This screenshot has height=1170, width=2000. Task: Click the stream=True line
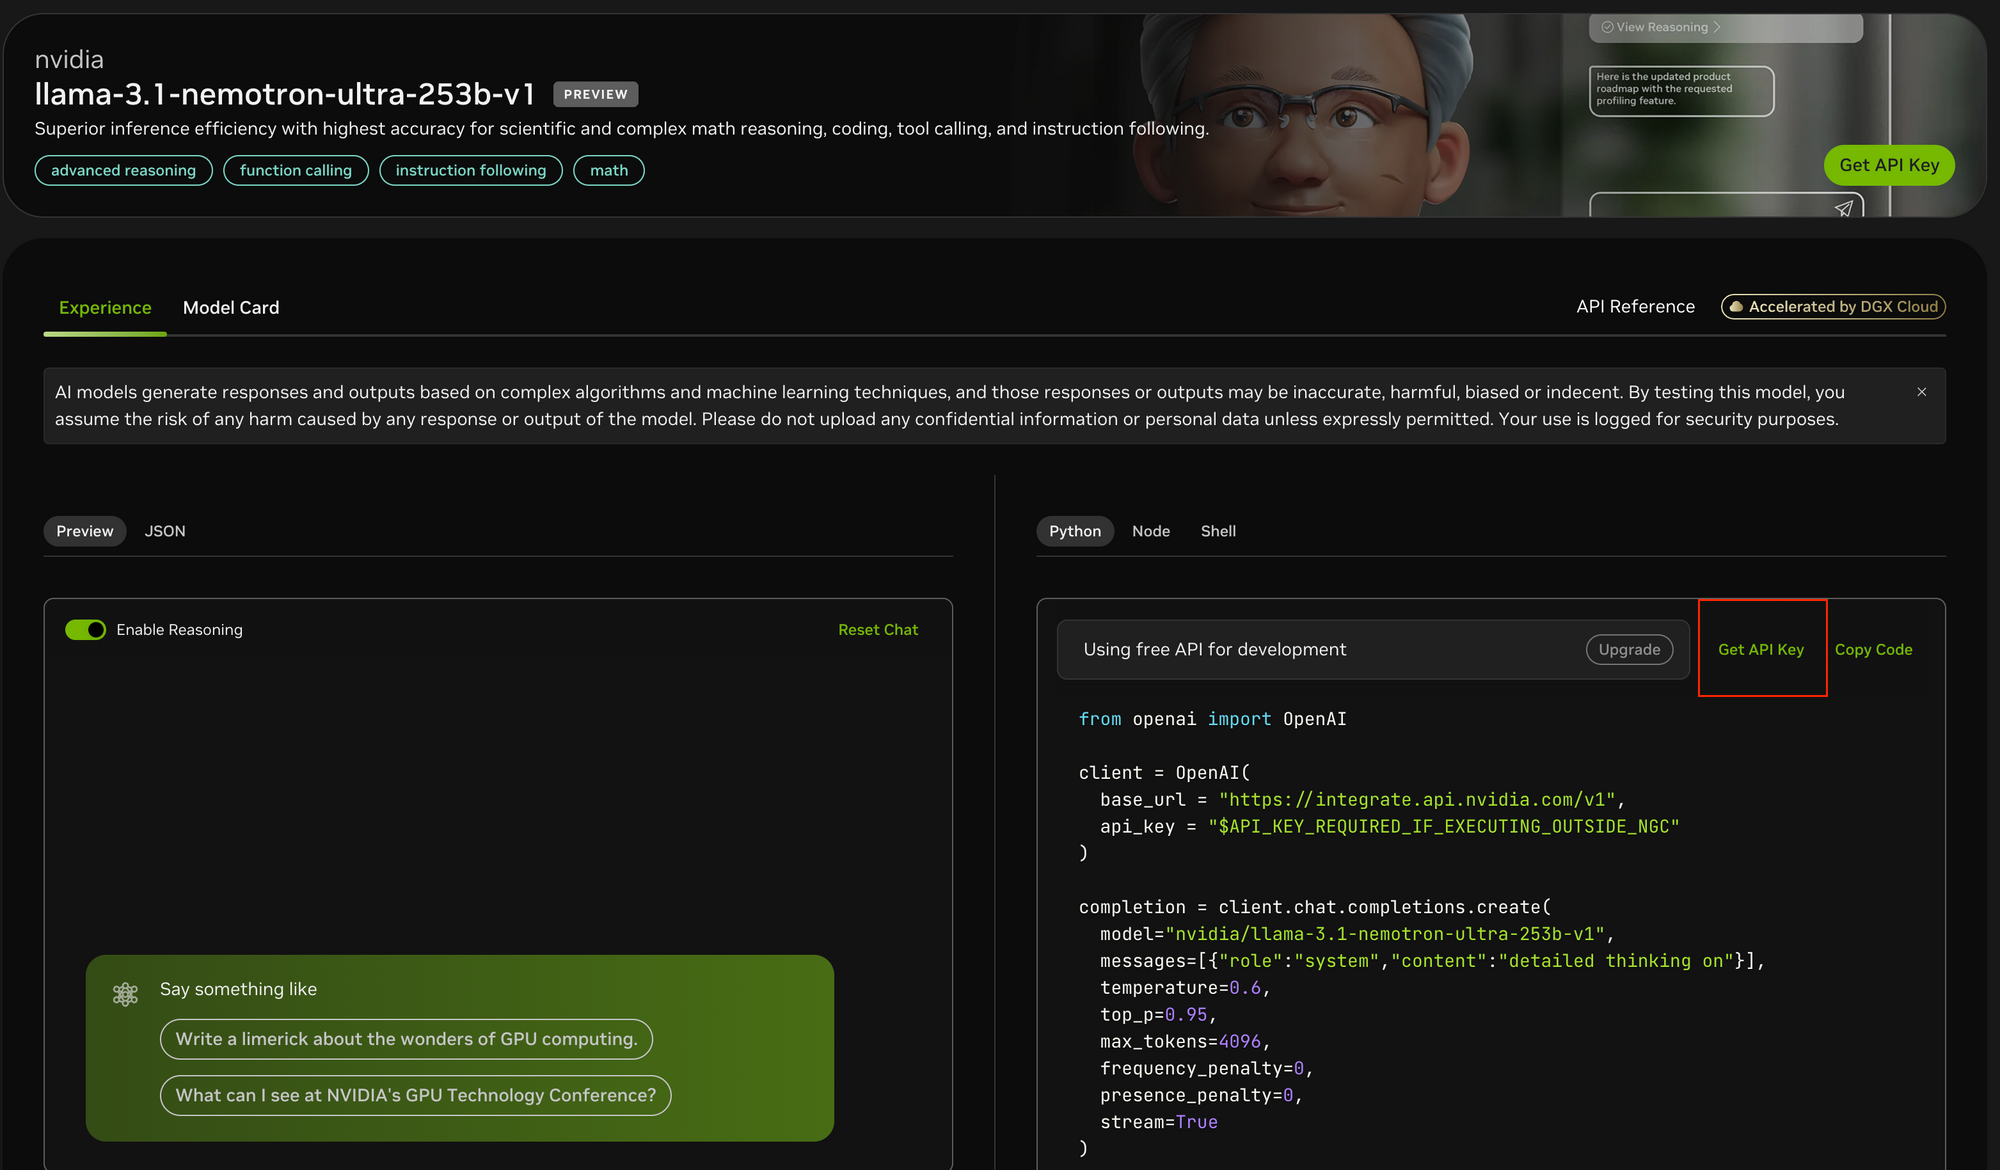click(1159, 1122)
